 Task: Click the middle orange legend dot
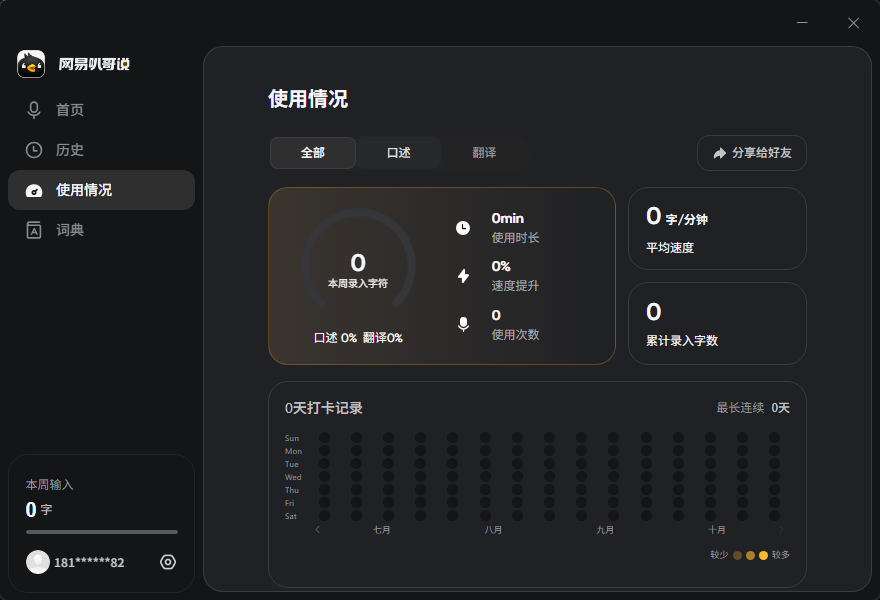coord(750,555)
